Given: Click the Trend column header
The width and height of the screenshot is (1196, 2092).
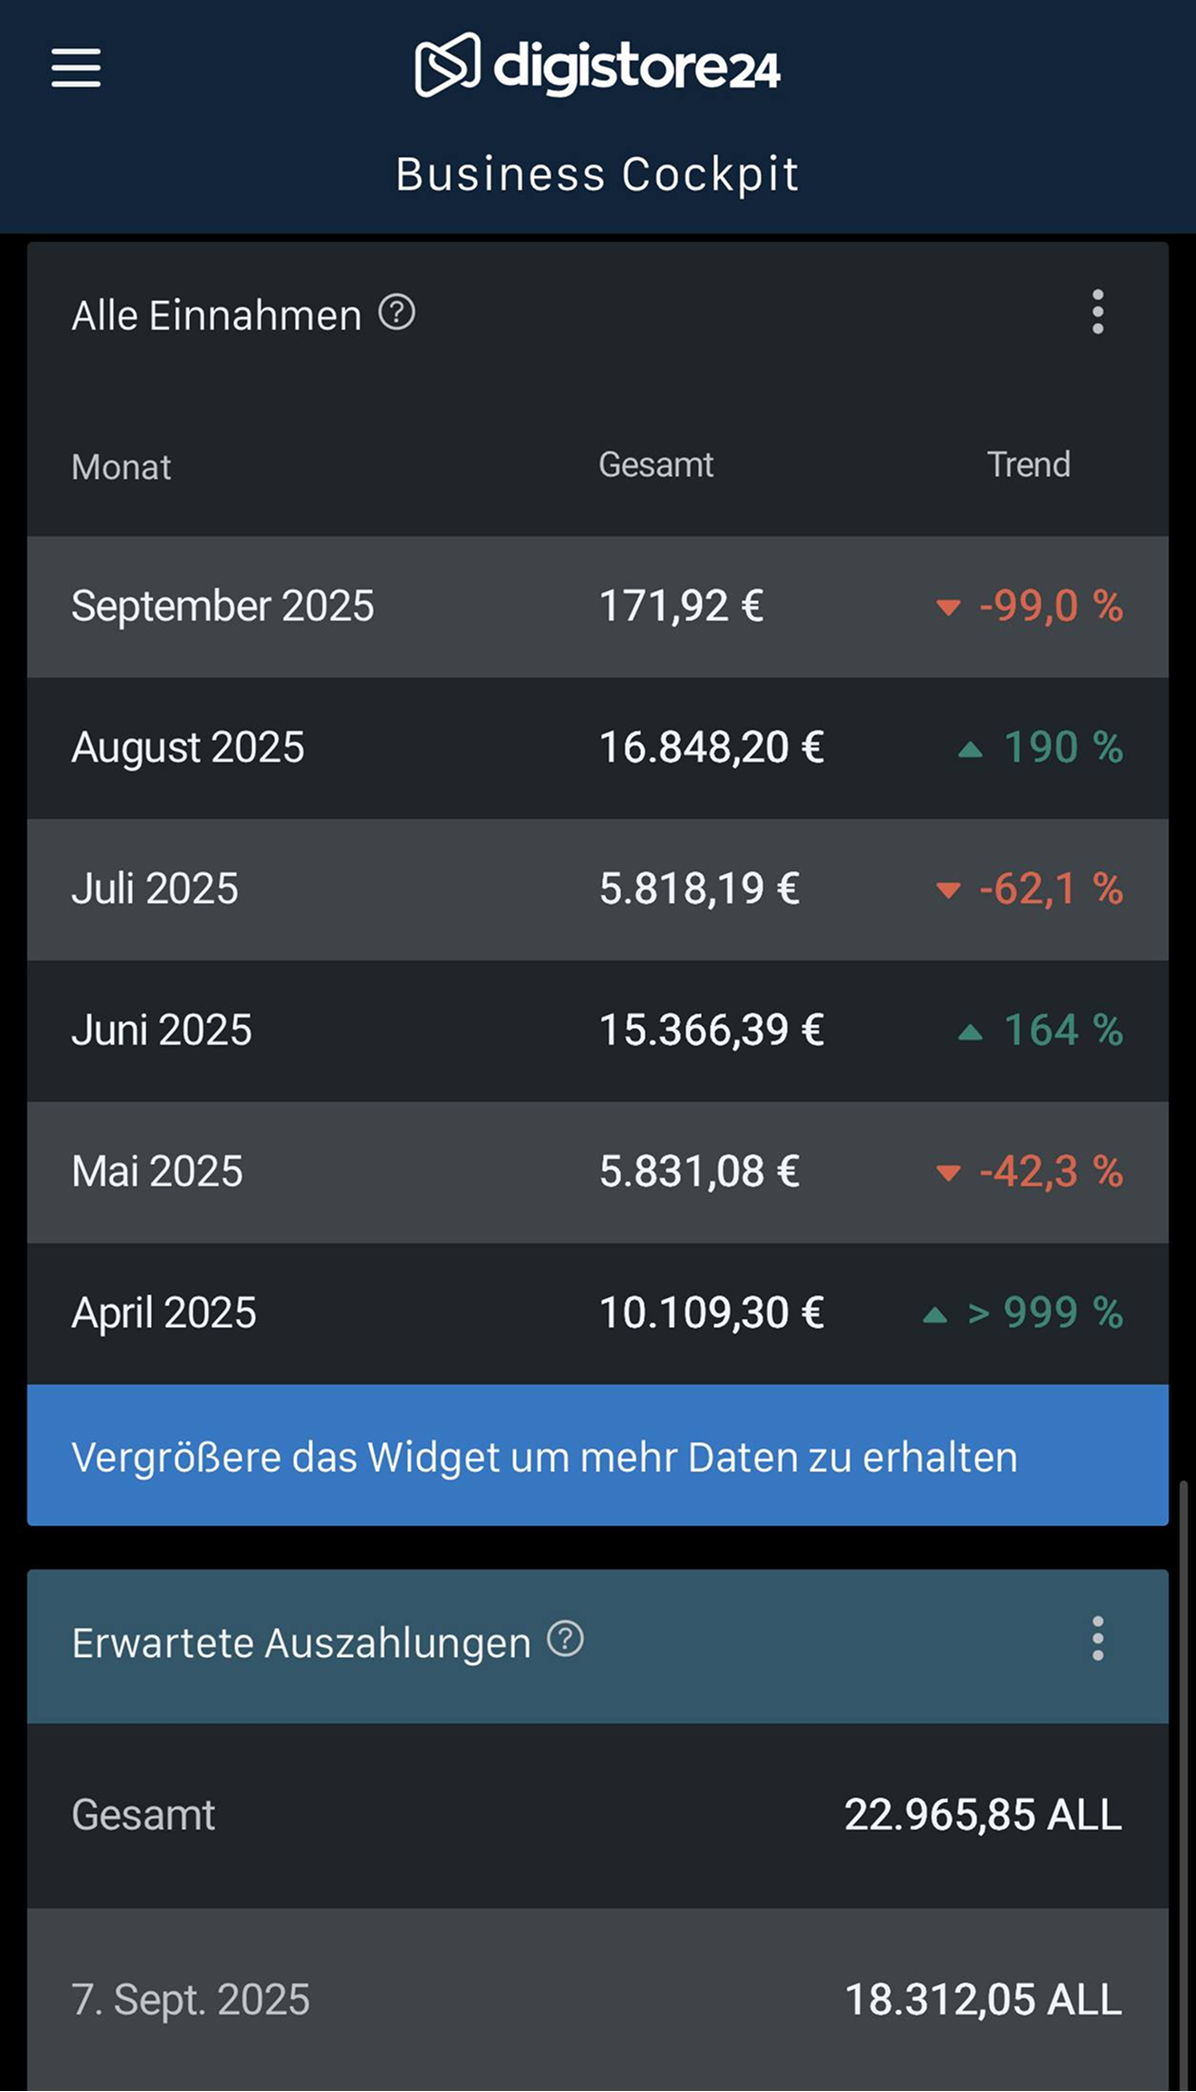Looking at the screenshot, I should (x=1028, y=465).
